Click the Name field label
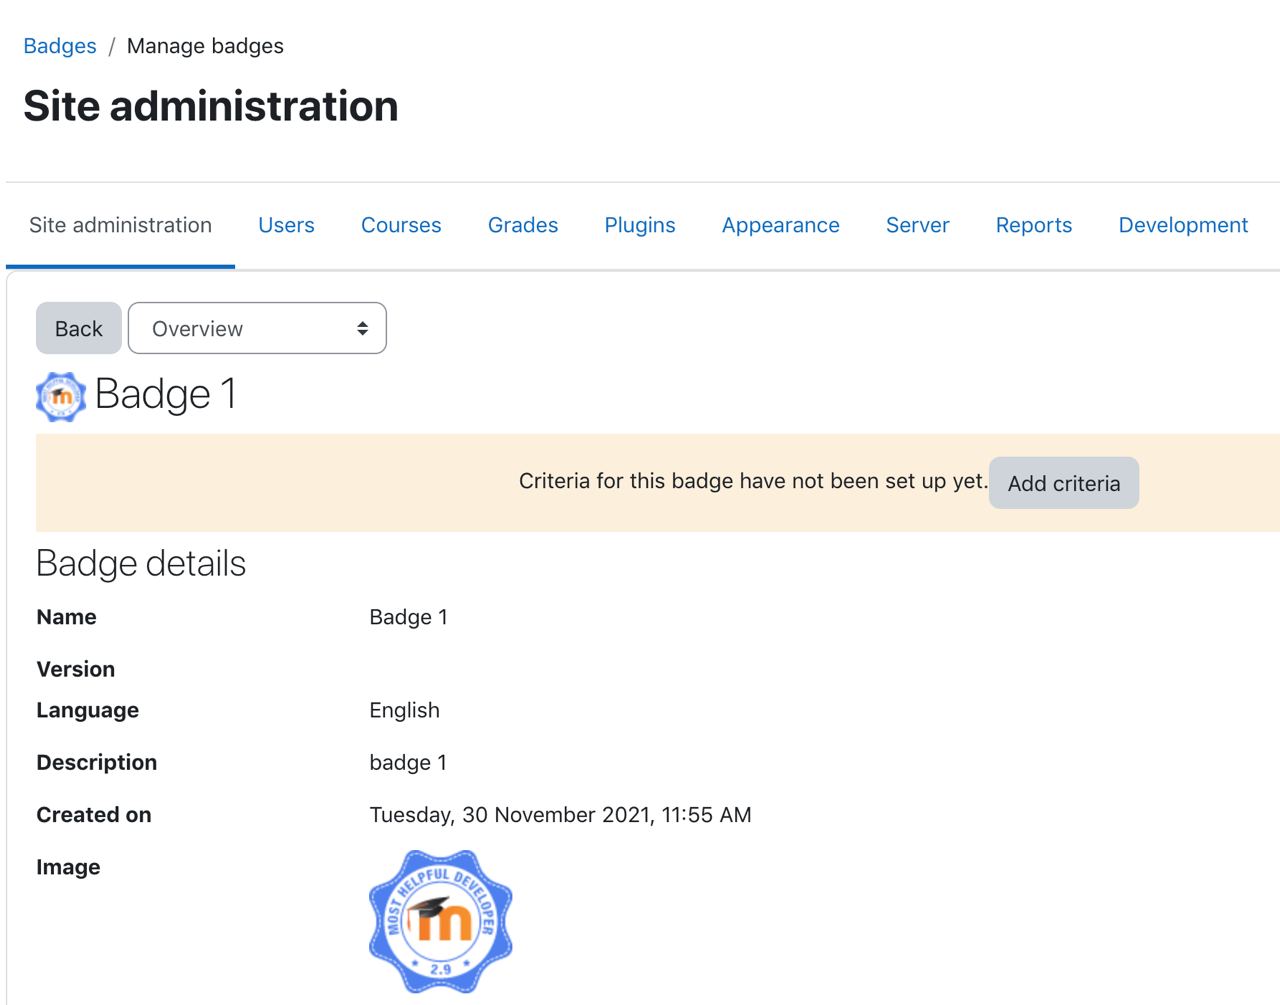Image resolution: width=1280 pixels, height=1005 pixels. 67,617
